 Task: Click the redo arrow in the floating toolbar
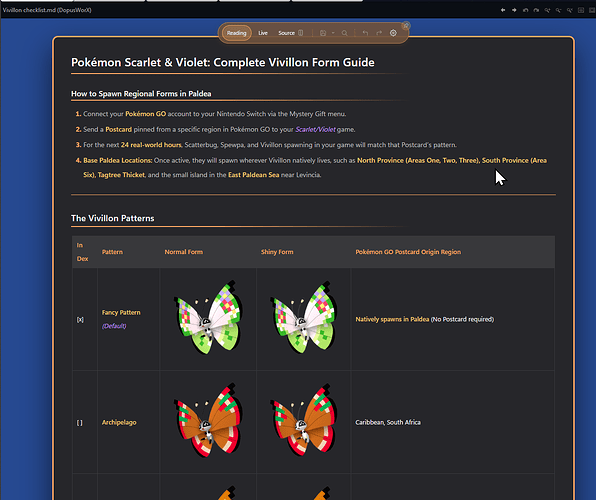379,33
